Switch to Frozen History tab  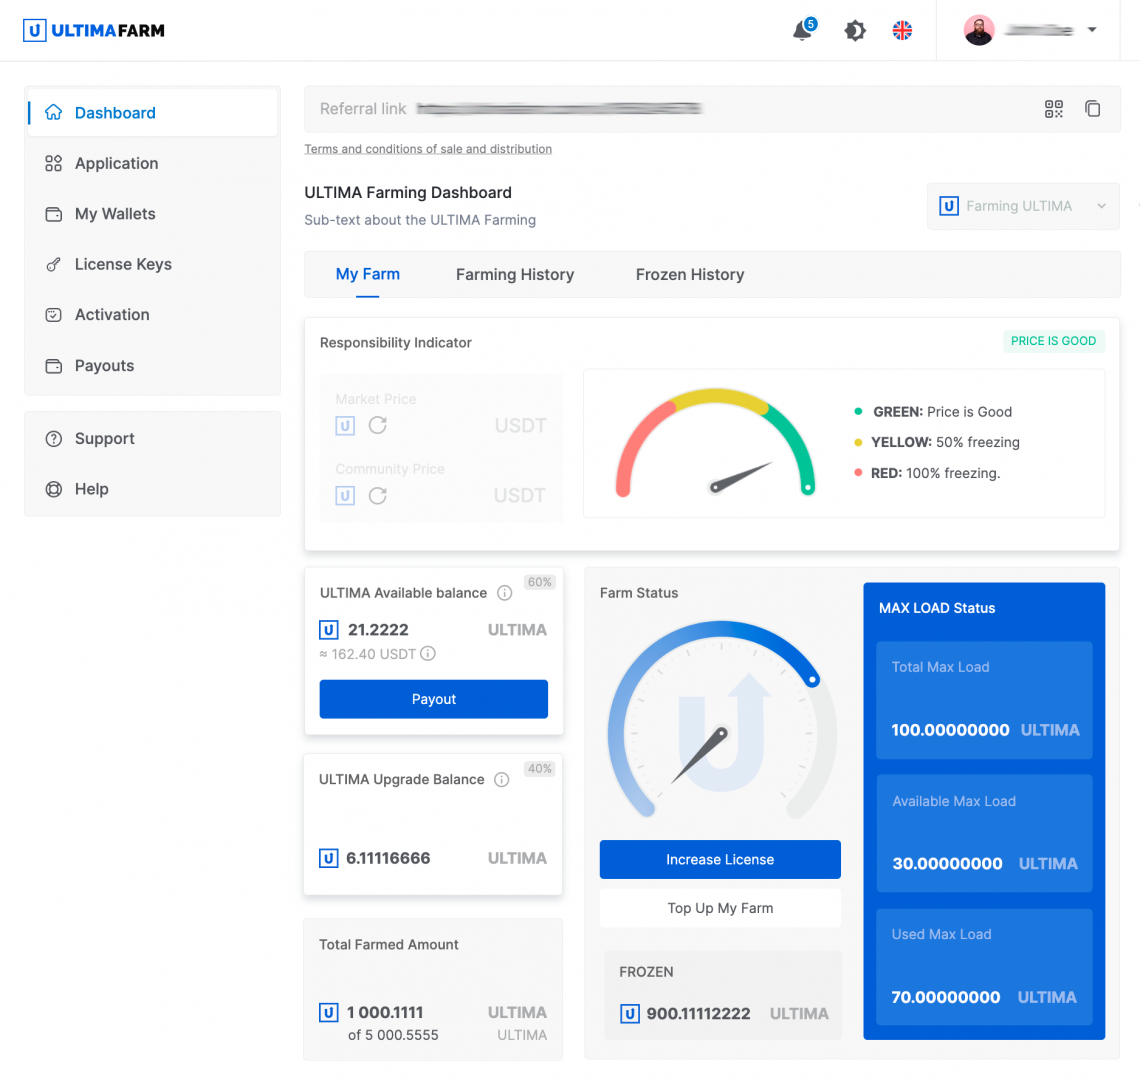[689, 275]
